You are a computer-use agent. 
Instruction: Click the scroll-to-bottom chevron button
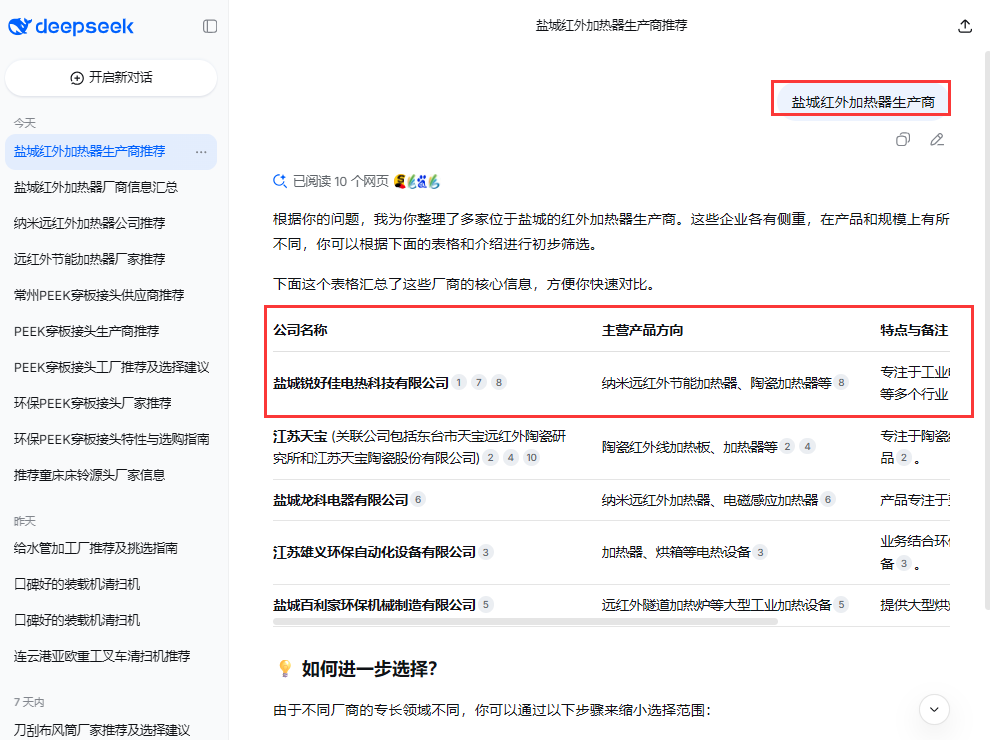click(x=934, y=709)
